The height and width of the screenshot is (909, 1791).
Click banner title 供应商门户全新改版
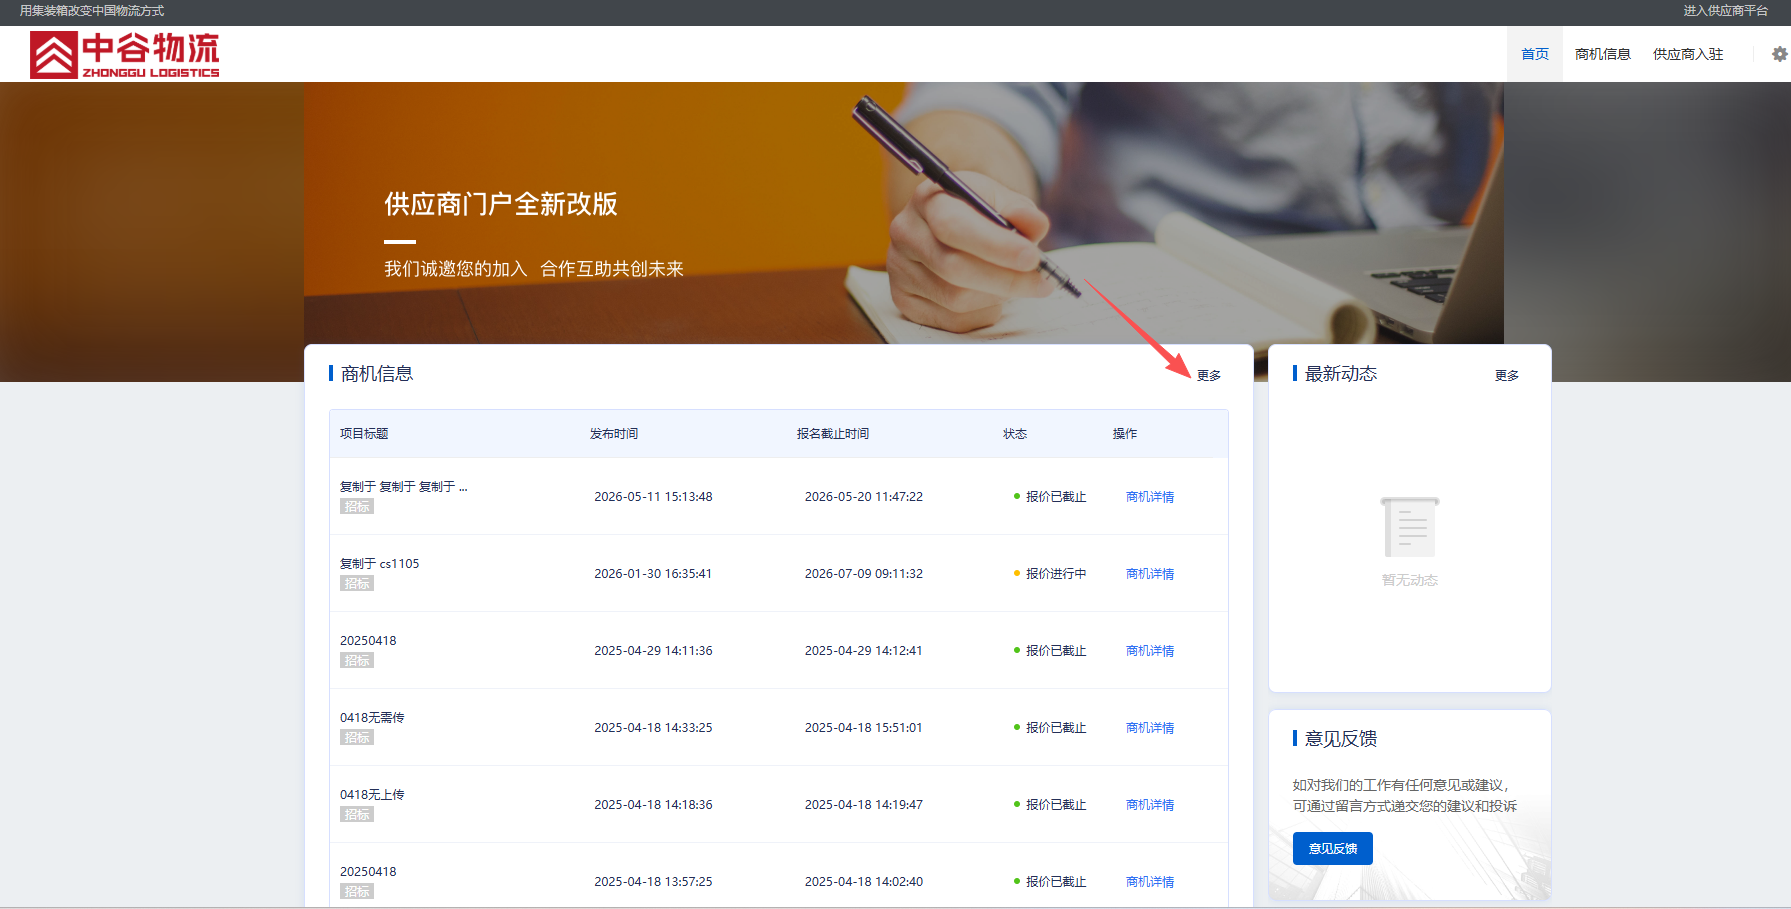[x=501, y=204]
